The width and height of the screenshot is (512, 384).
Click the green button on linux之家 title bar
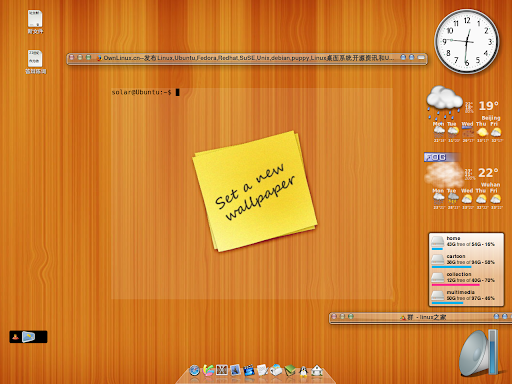pyautogui.click(x=351, y=317)
